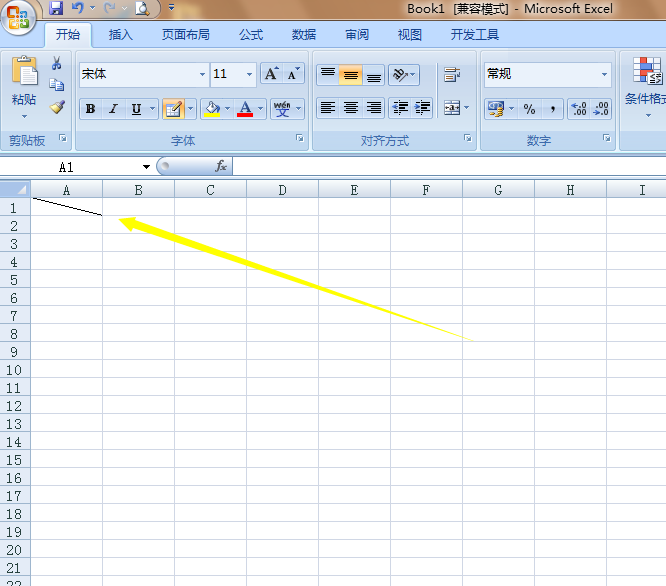Viewport: 666px width, 586px height.
Task: Activate the Format Painter brush
Action: (57, 107)
